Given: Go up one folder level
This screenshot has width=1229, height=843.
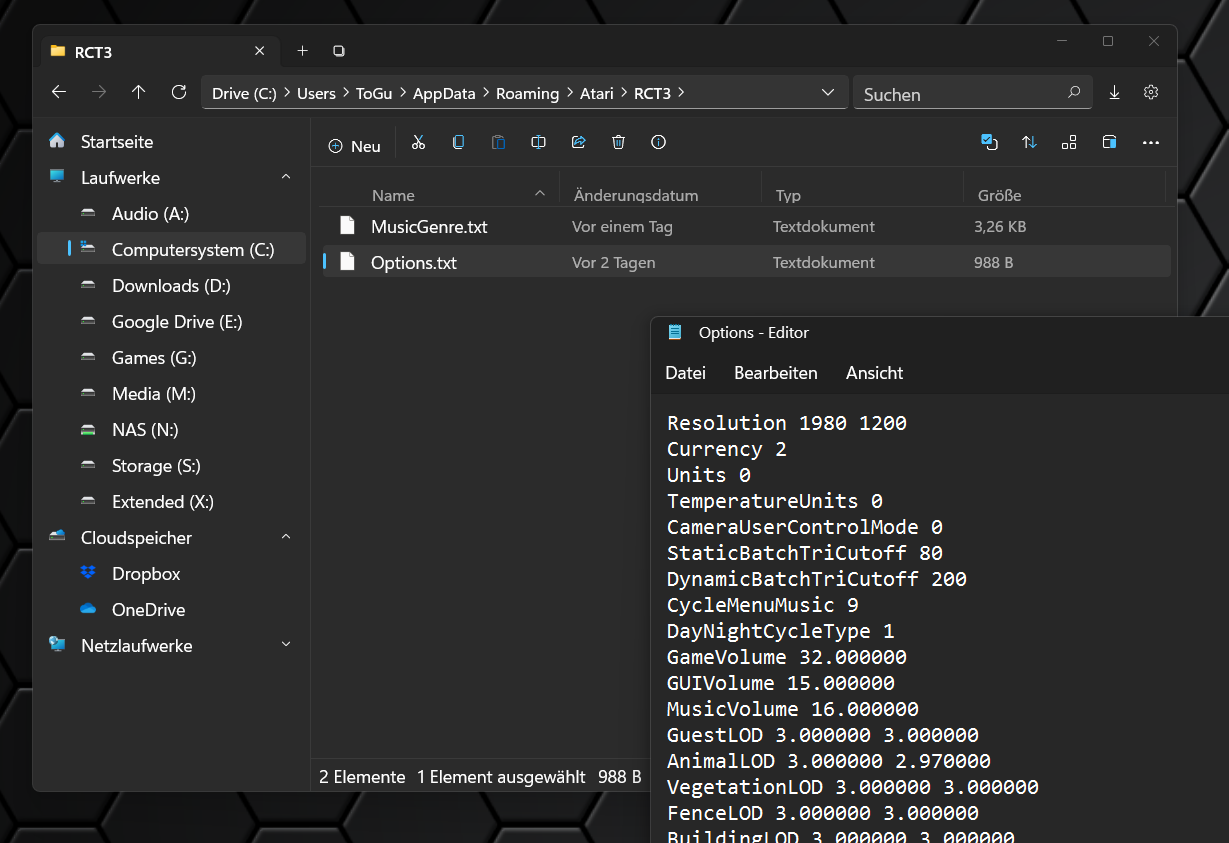Looking at the screenshot, I should 139,93.
